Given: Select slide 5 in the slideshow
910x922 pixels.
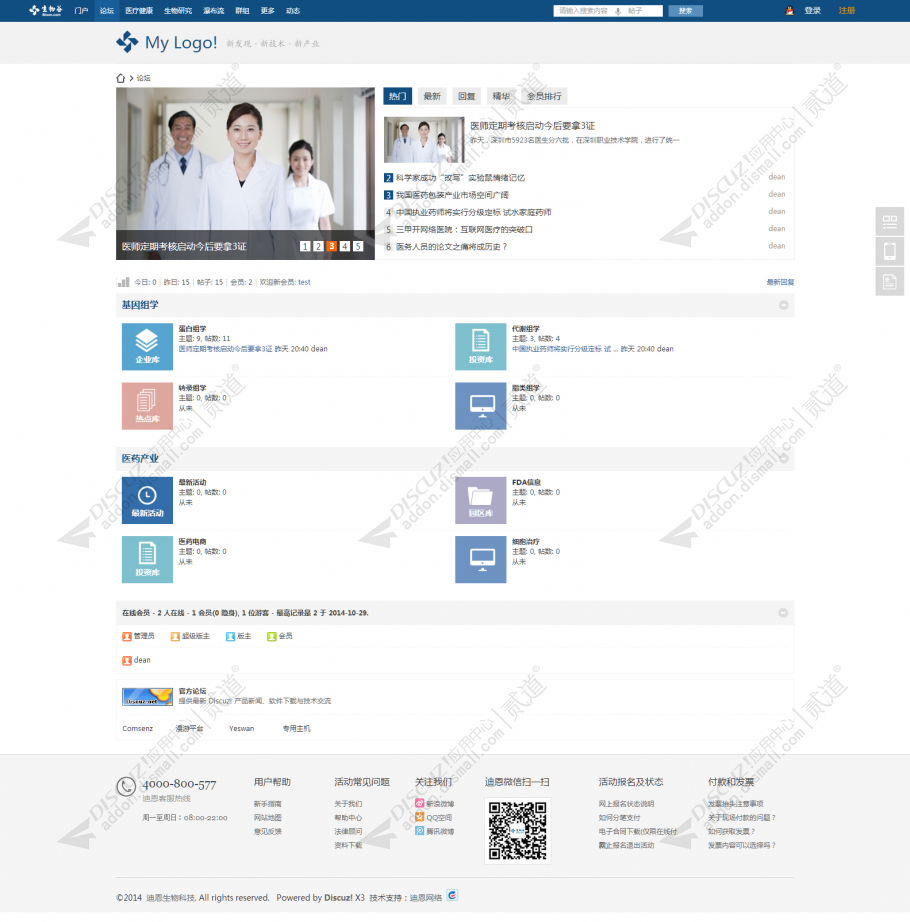Looking at the screenshot, I should click(x=358, y=246).
